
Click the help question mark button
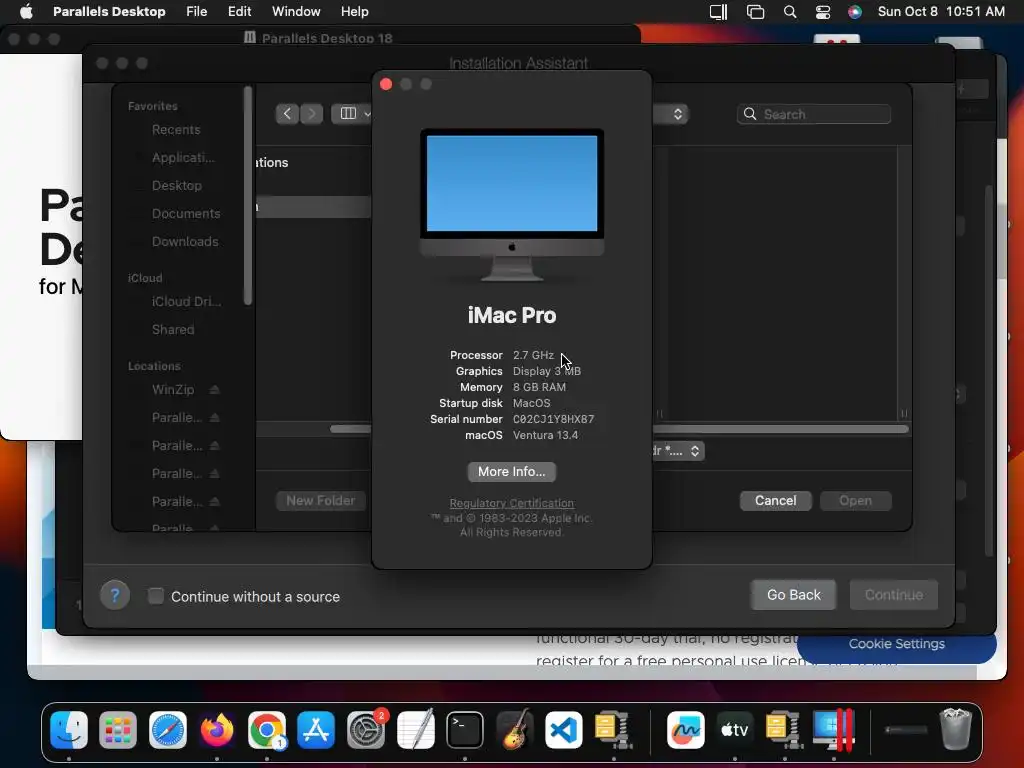point(114,595)
